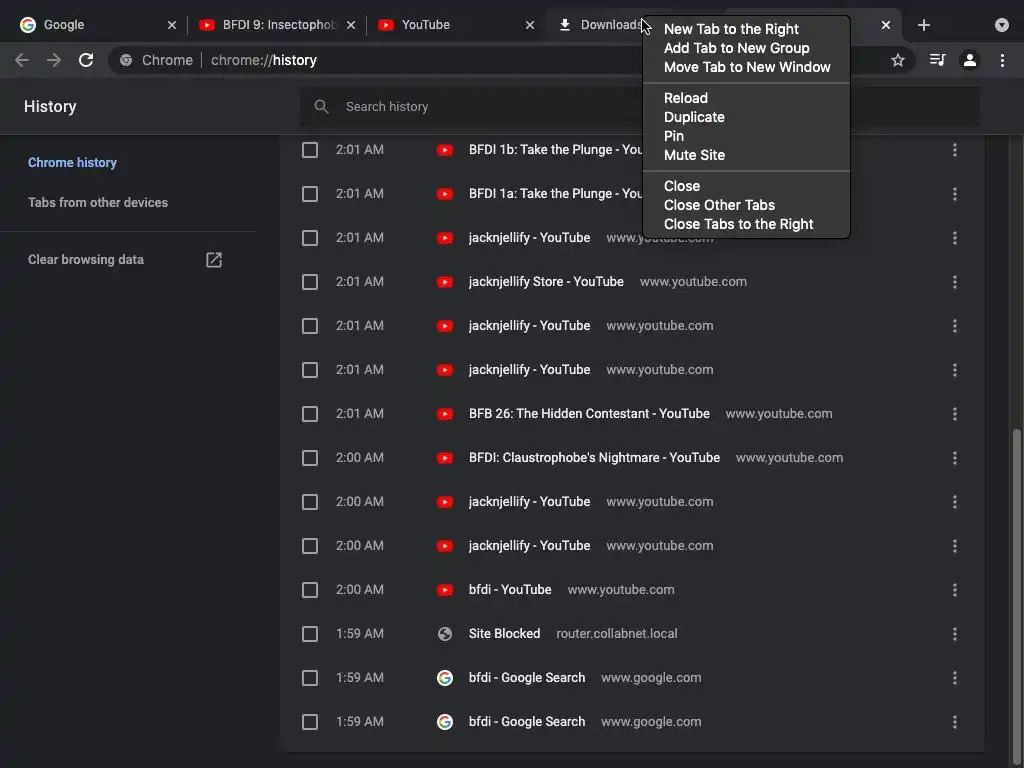Go back using the back arrow
1024x768 pixels.
tap(22, 60)
